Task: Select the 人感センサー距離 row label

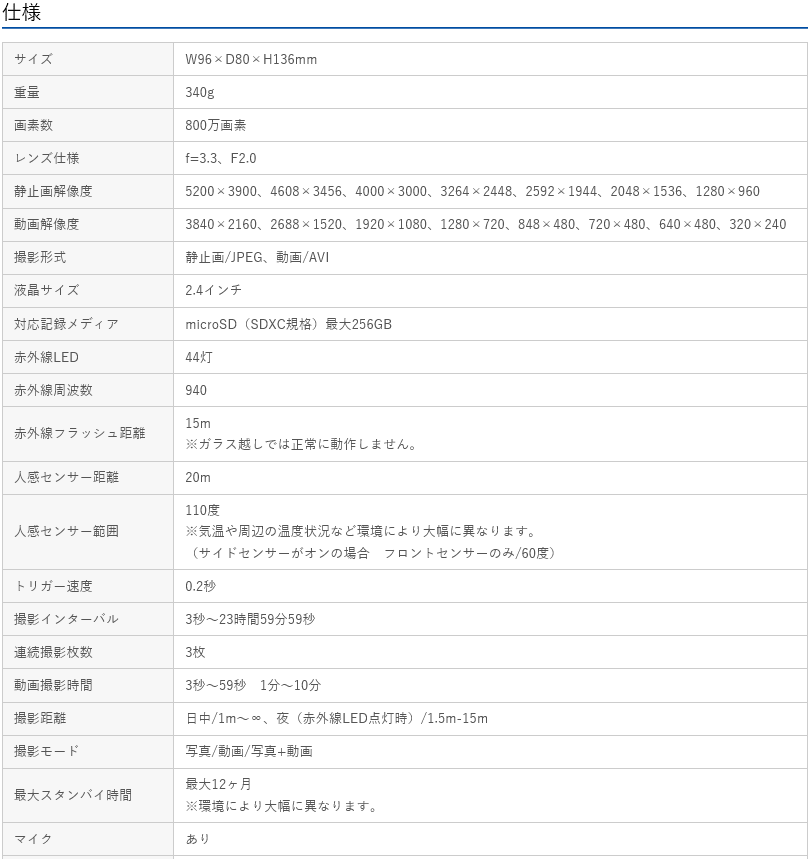Action: [x=66, y=477]
